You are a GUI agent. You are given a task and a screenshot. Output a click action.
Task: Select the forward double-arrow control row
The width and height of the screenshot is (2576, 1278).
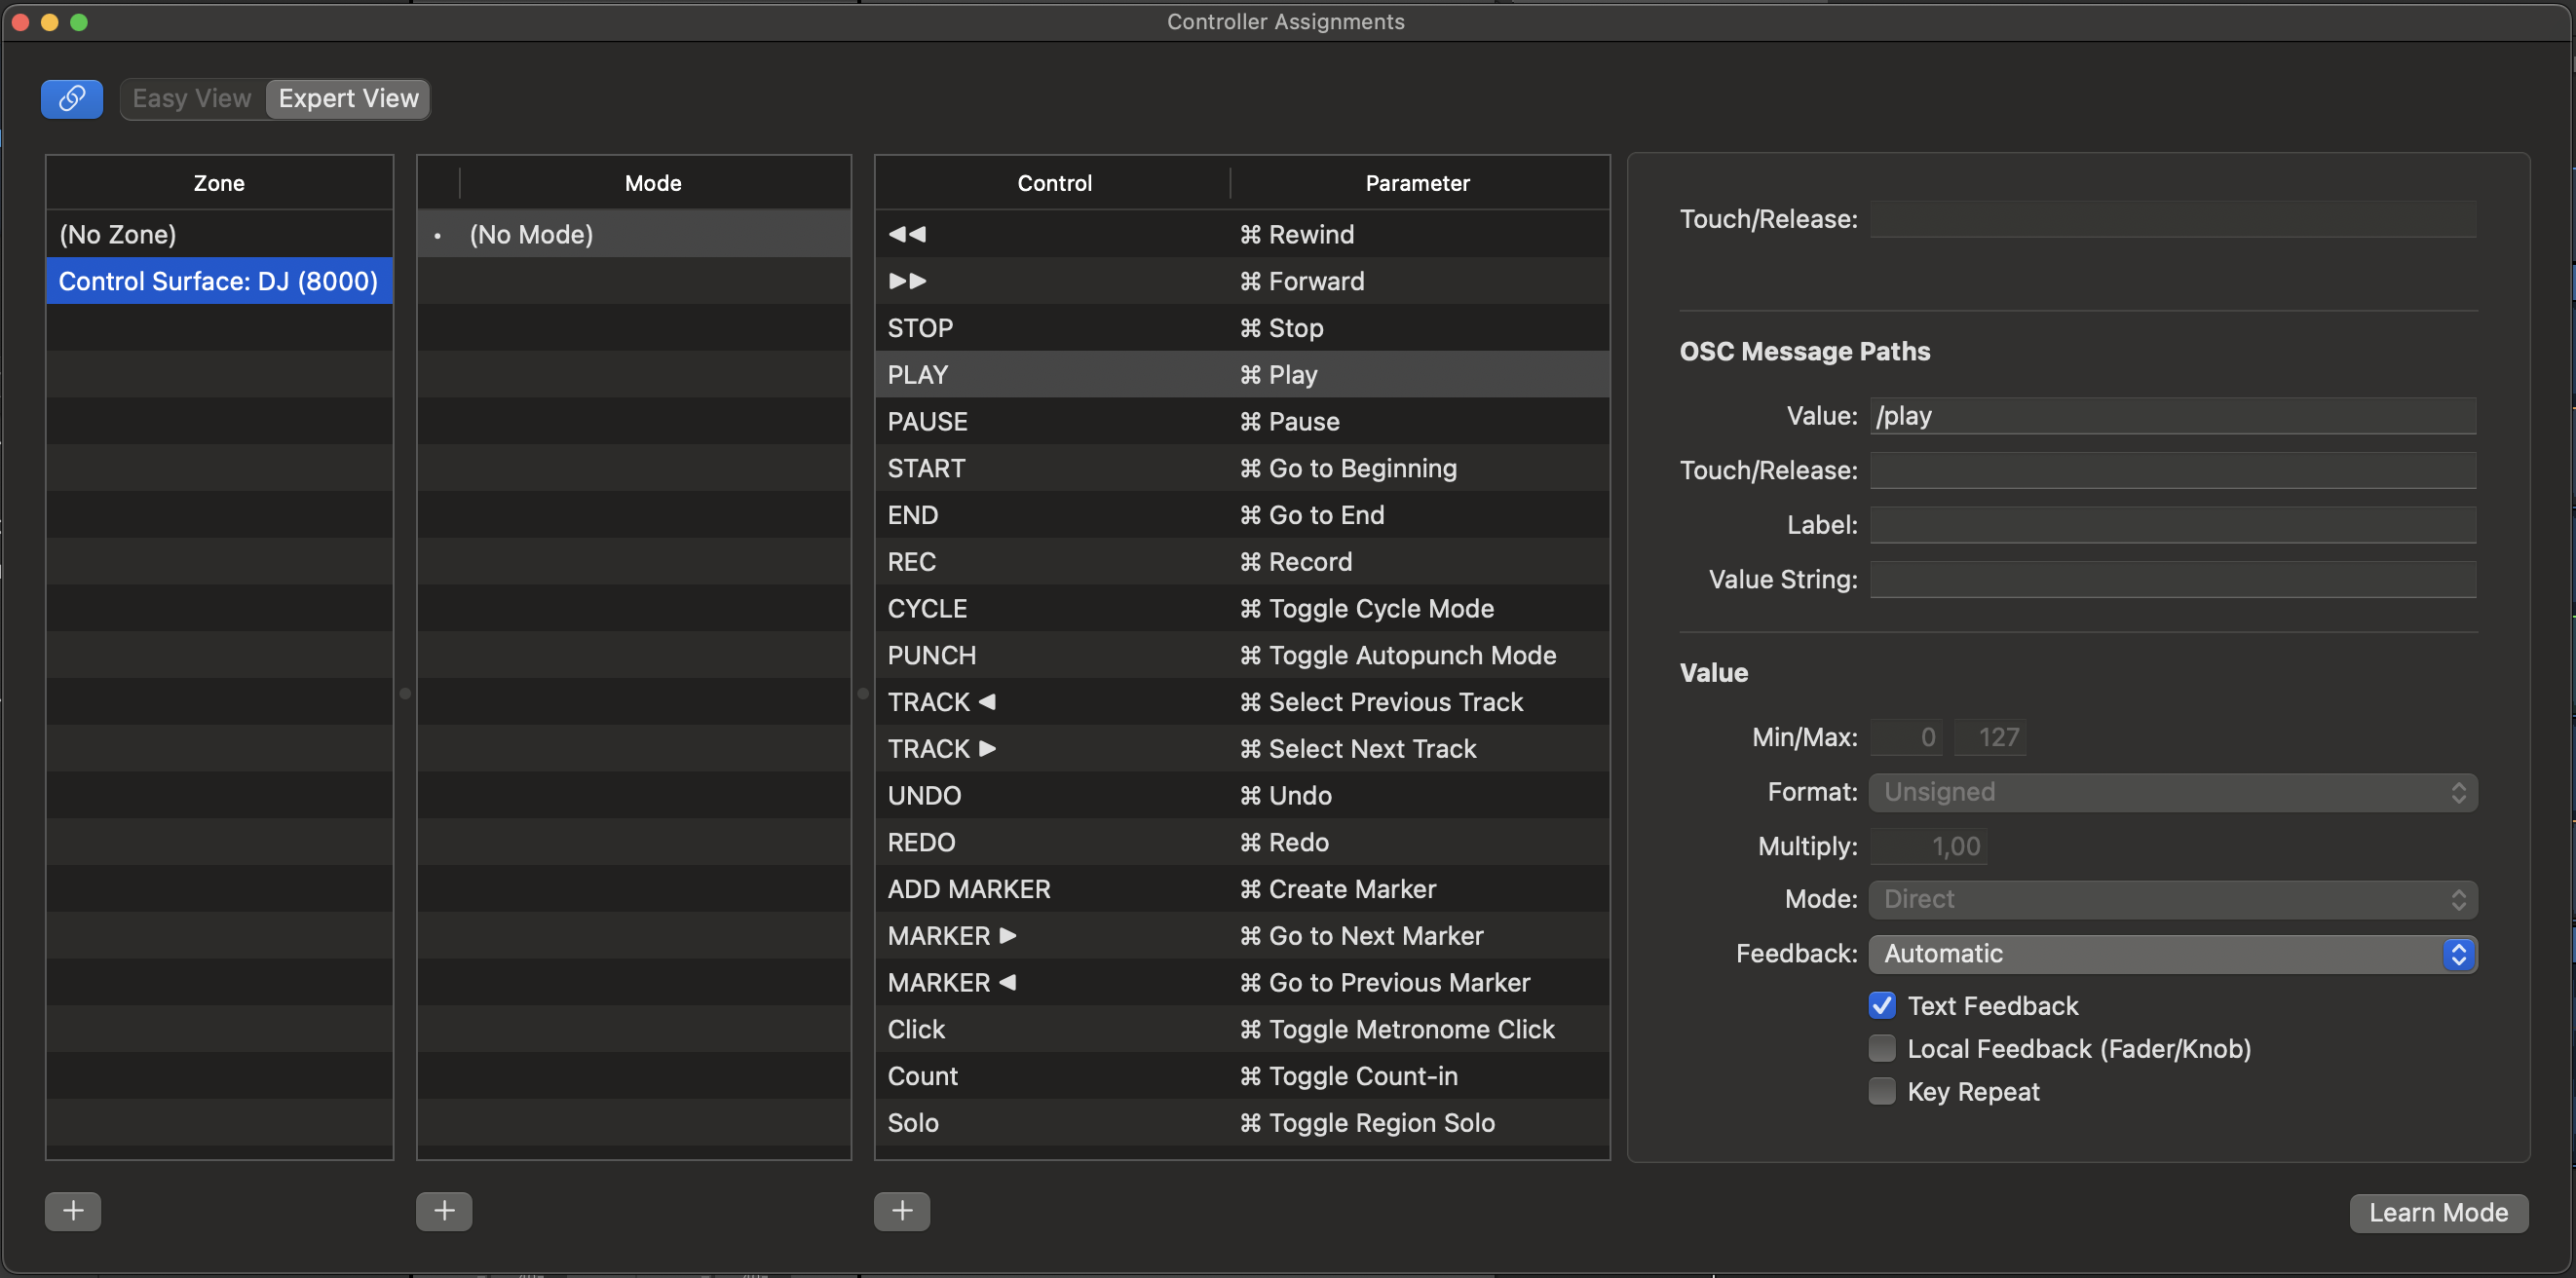[x=1242, y=281]
